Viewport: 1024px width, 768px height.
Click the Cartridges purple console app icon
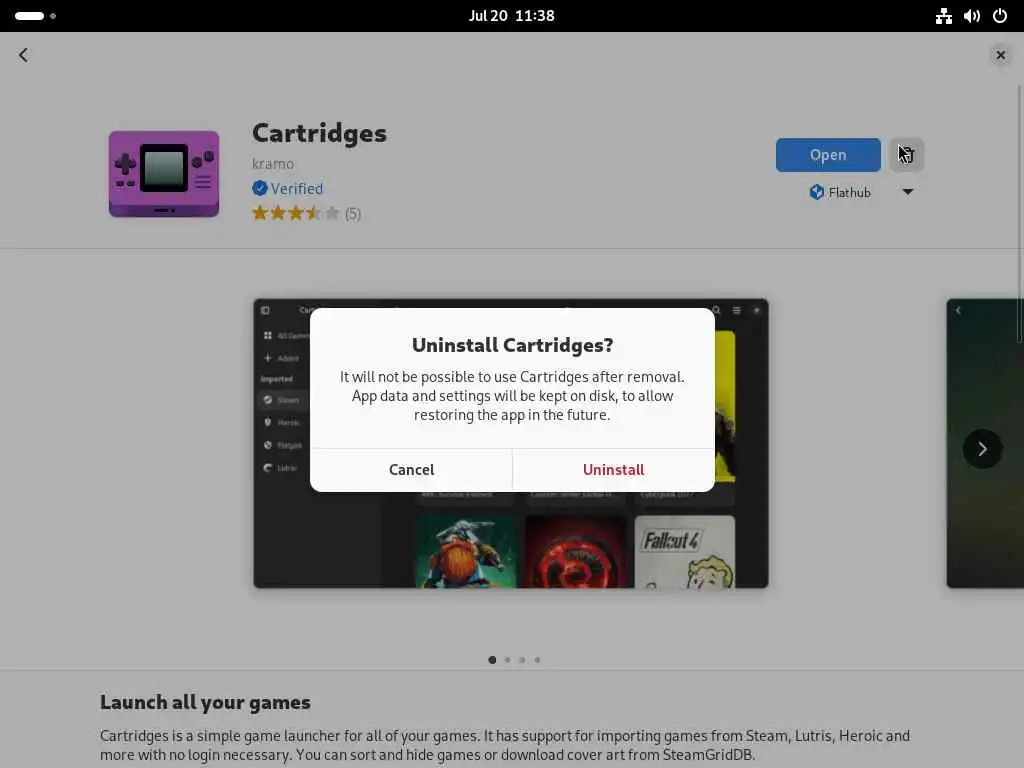(x=164, y=174)
